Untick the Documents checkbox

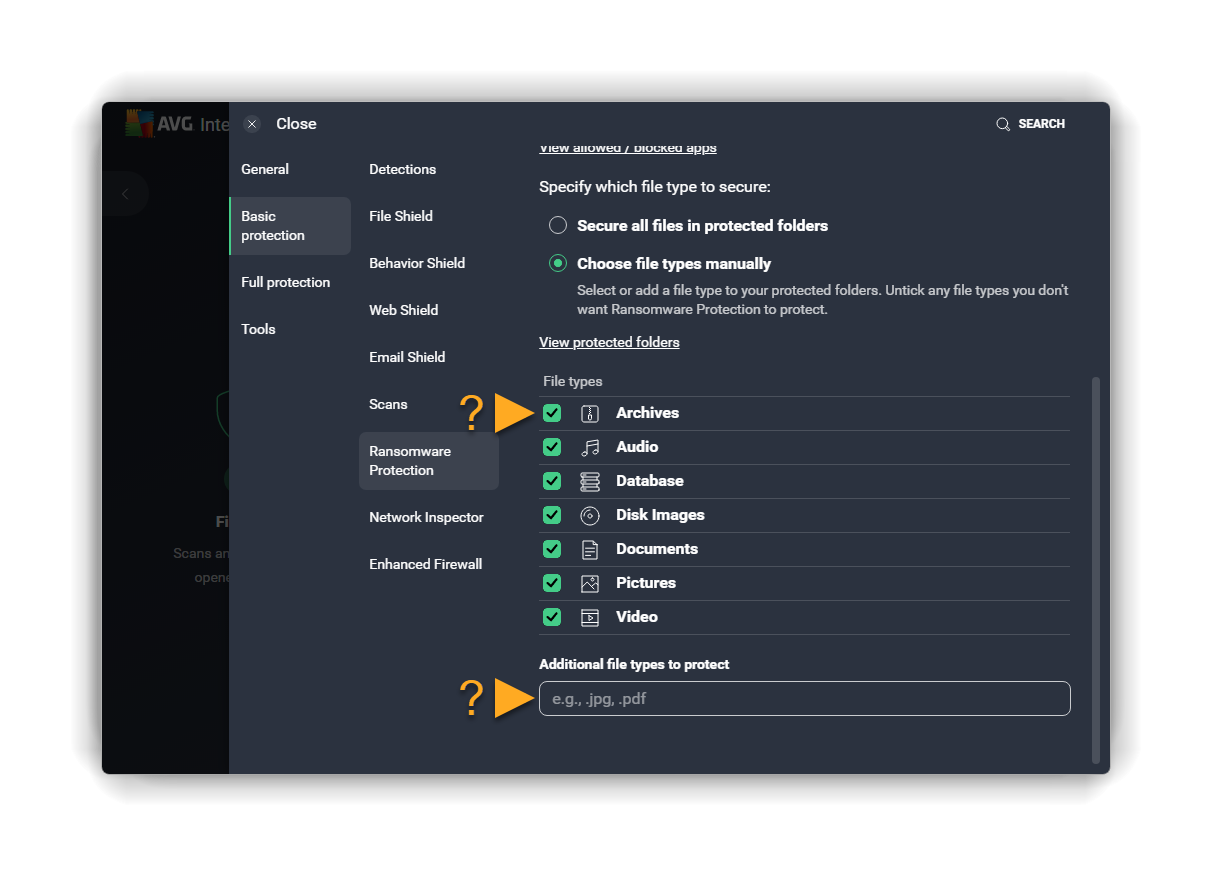pos(552,549)
